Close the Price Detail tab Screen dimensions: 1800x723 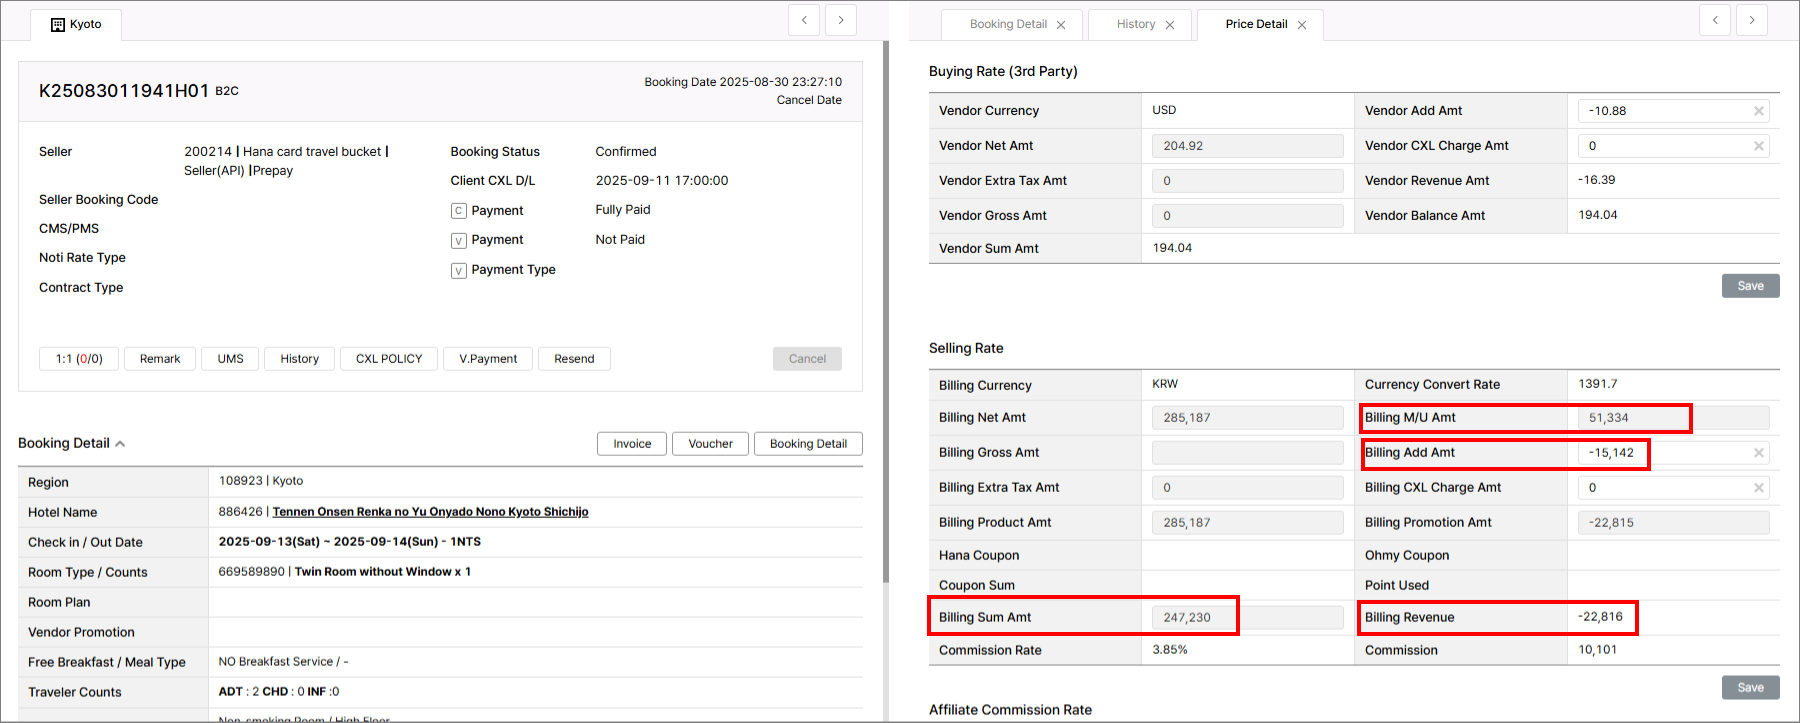pos(1302,25)
